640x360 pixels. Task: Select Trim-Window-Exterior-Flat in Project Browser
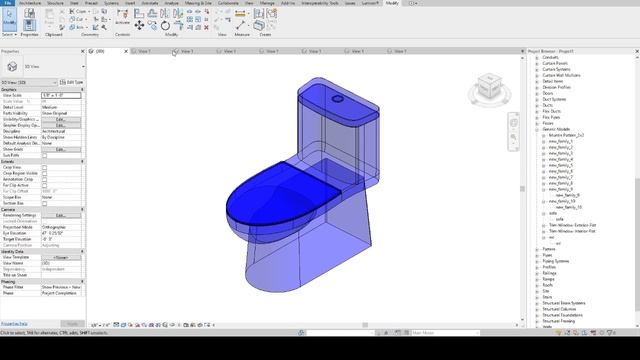tap(572, 225)
